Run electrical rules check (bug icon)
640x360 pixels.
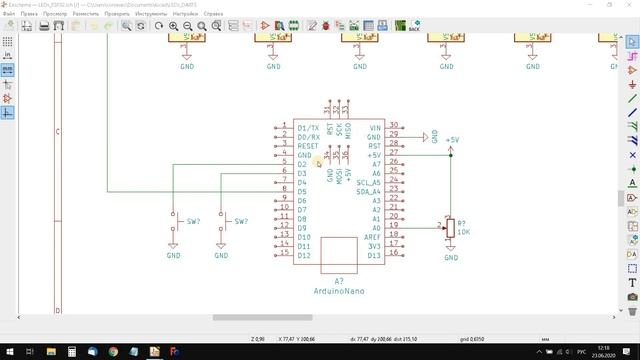click(326, 26)
